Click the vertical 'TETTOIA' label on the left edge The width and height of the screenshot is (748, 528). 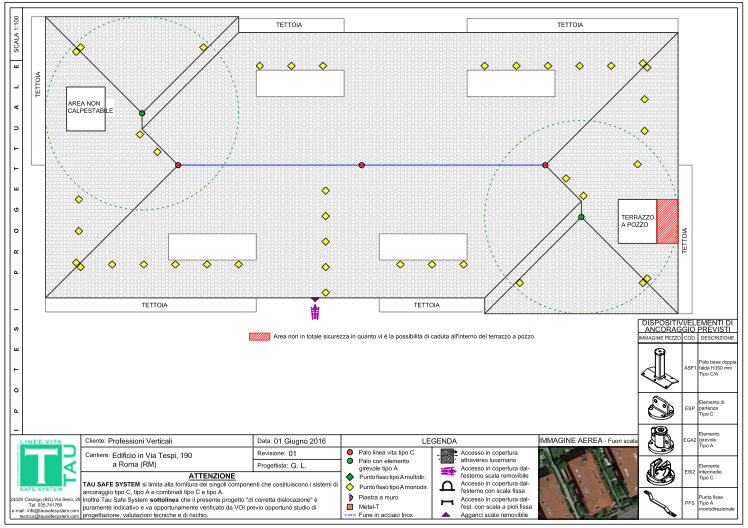38,84
